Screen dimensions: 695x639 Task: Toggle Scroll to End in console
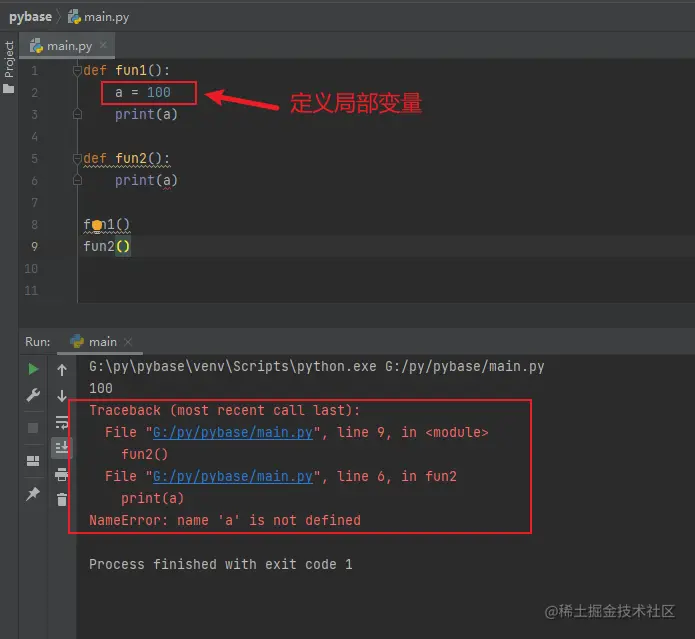point(62,448)
